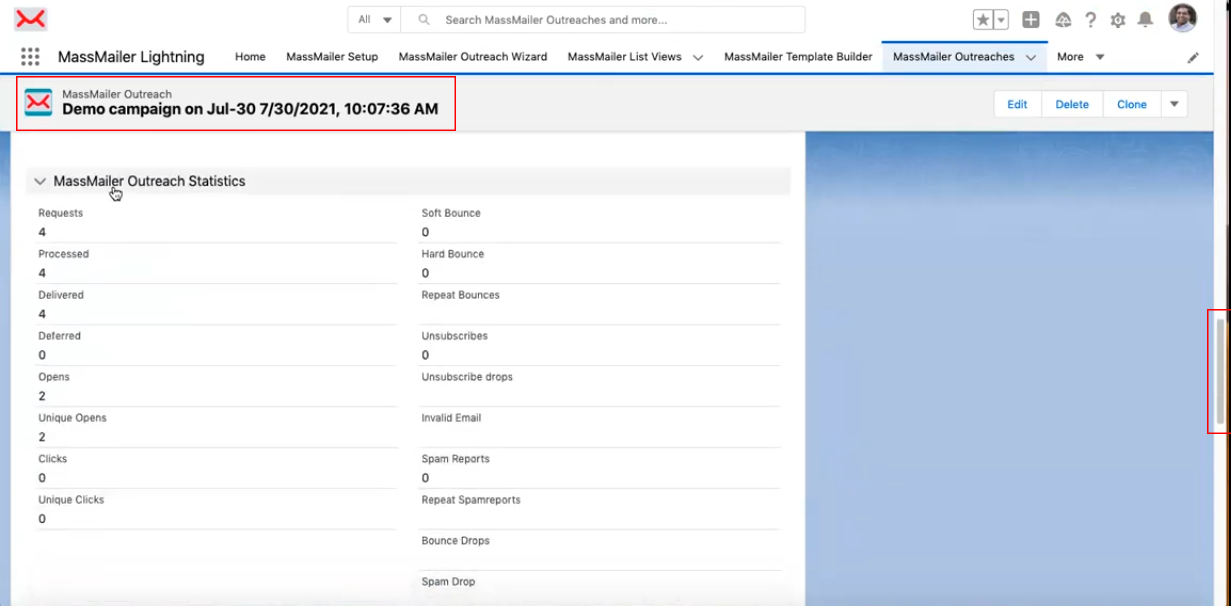The image size is (1231, 606).
Task: Click the Repeat Bounces field label
Action: point(461,295)
